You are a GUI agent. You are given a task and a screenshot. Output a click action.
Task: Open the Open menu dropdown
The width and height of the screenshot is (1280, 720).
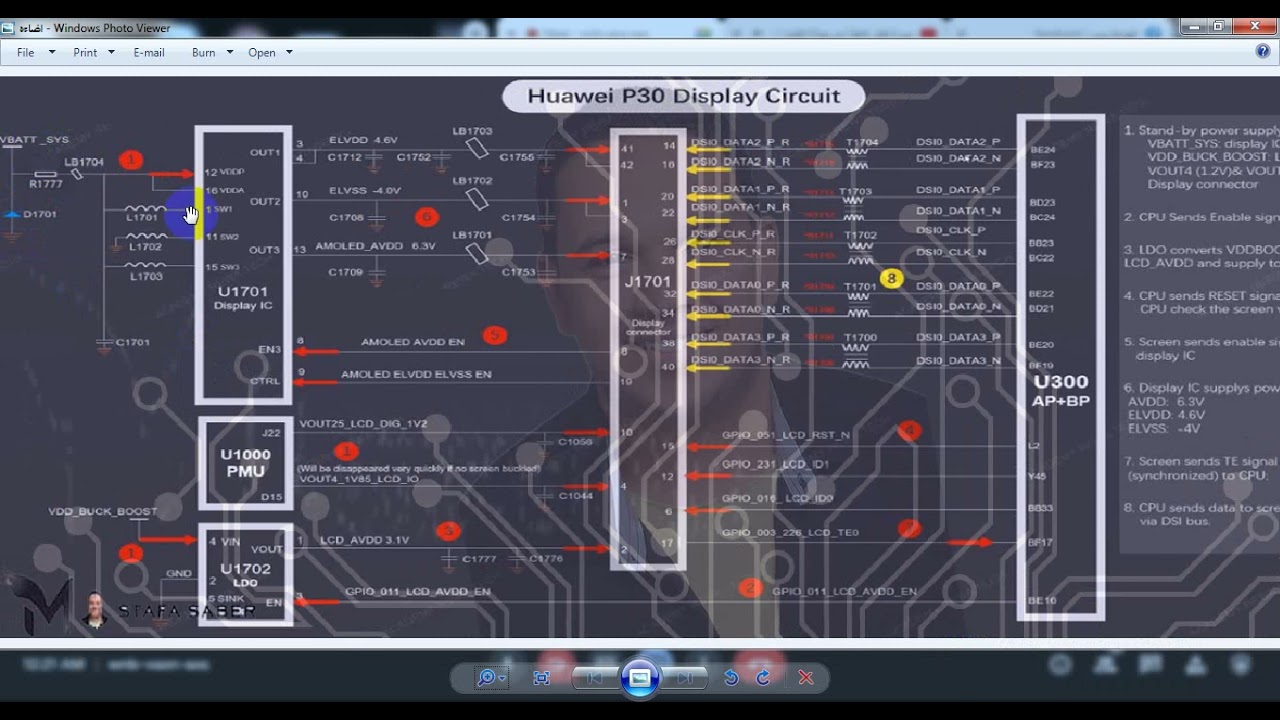coord(270,52)
